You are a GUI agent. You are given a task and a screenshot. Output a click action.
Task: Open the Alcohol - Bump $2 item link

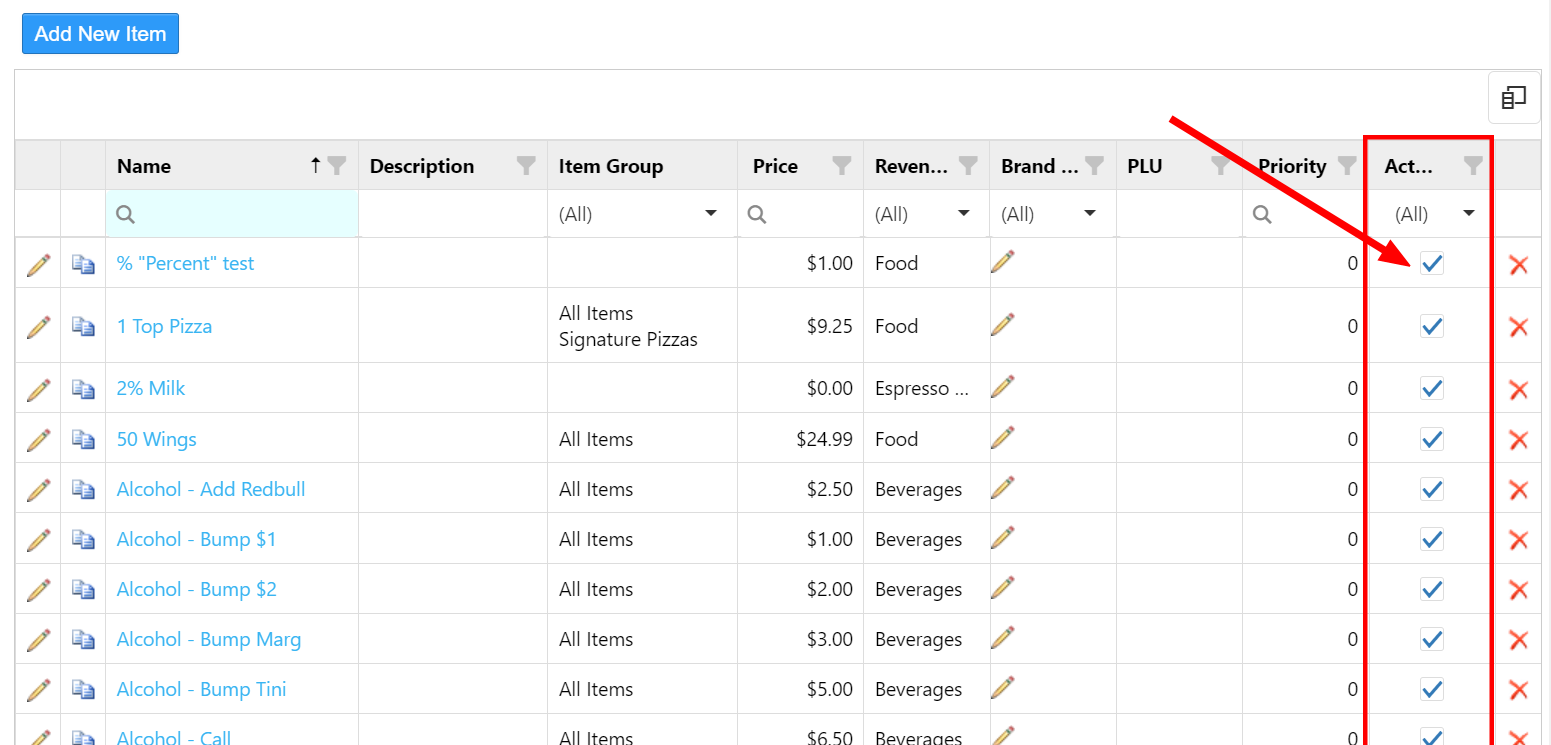coord(196,589)
